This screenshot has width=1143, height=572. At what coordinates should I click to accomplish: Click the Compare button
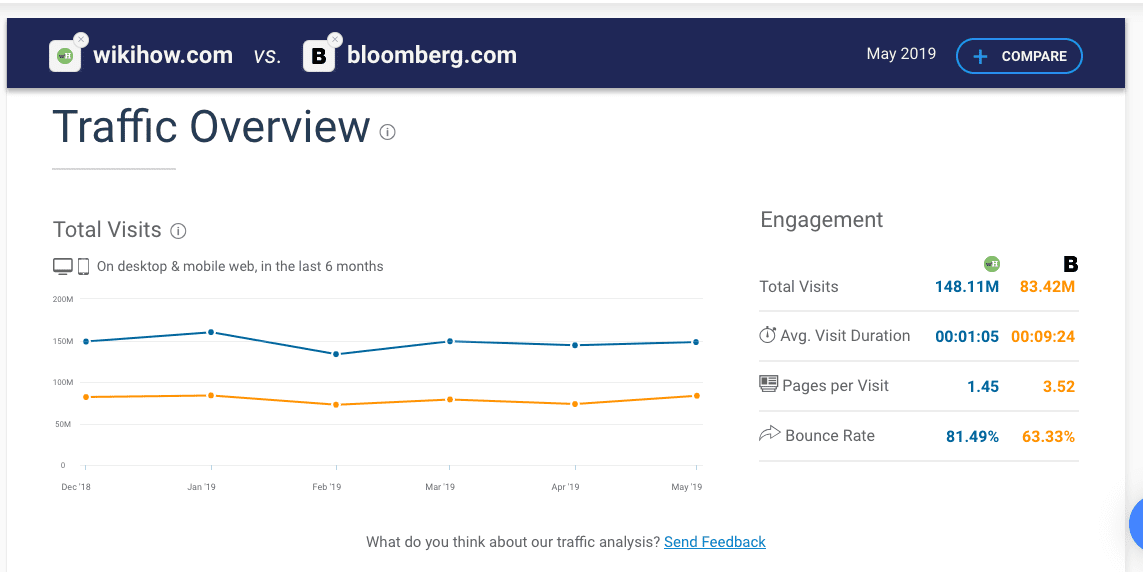point(1019,56)
